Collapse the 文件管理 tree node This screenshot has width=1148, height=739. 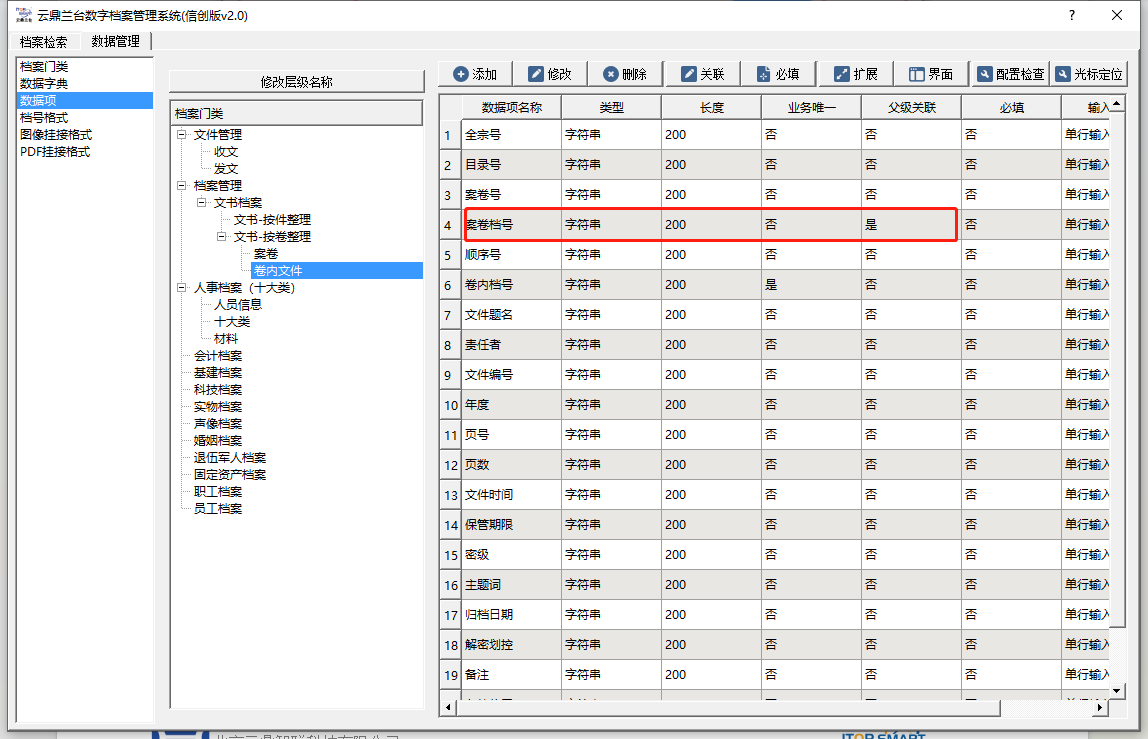click(181, 135)
